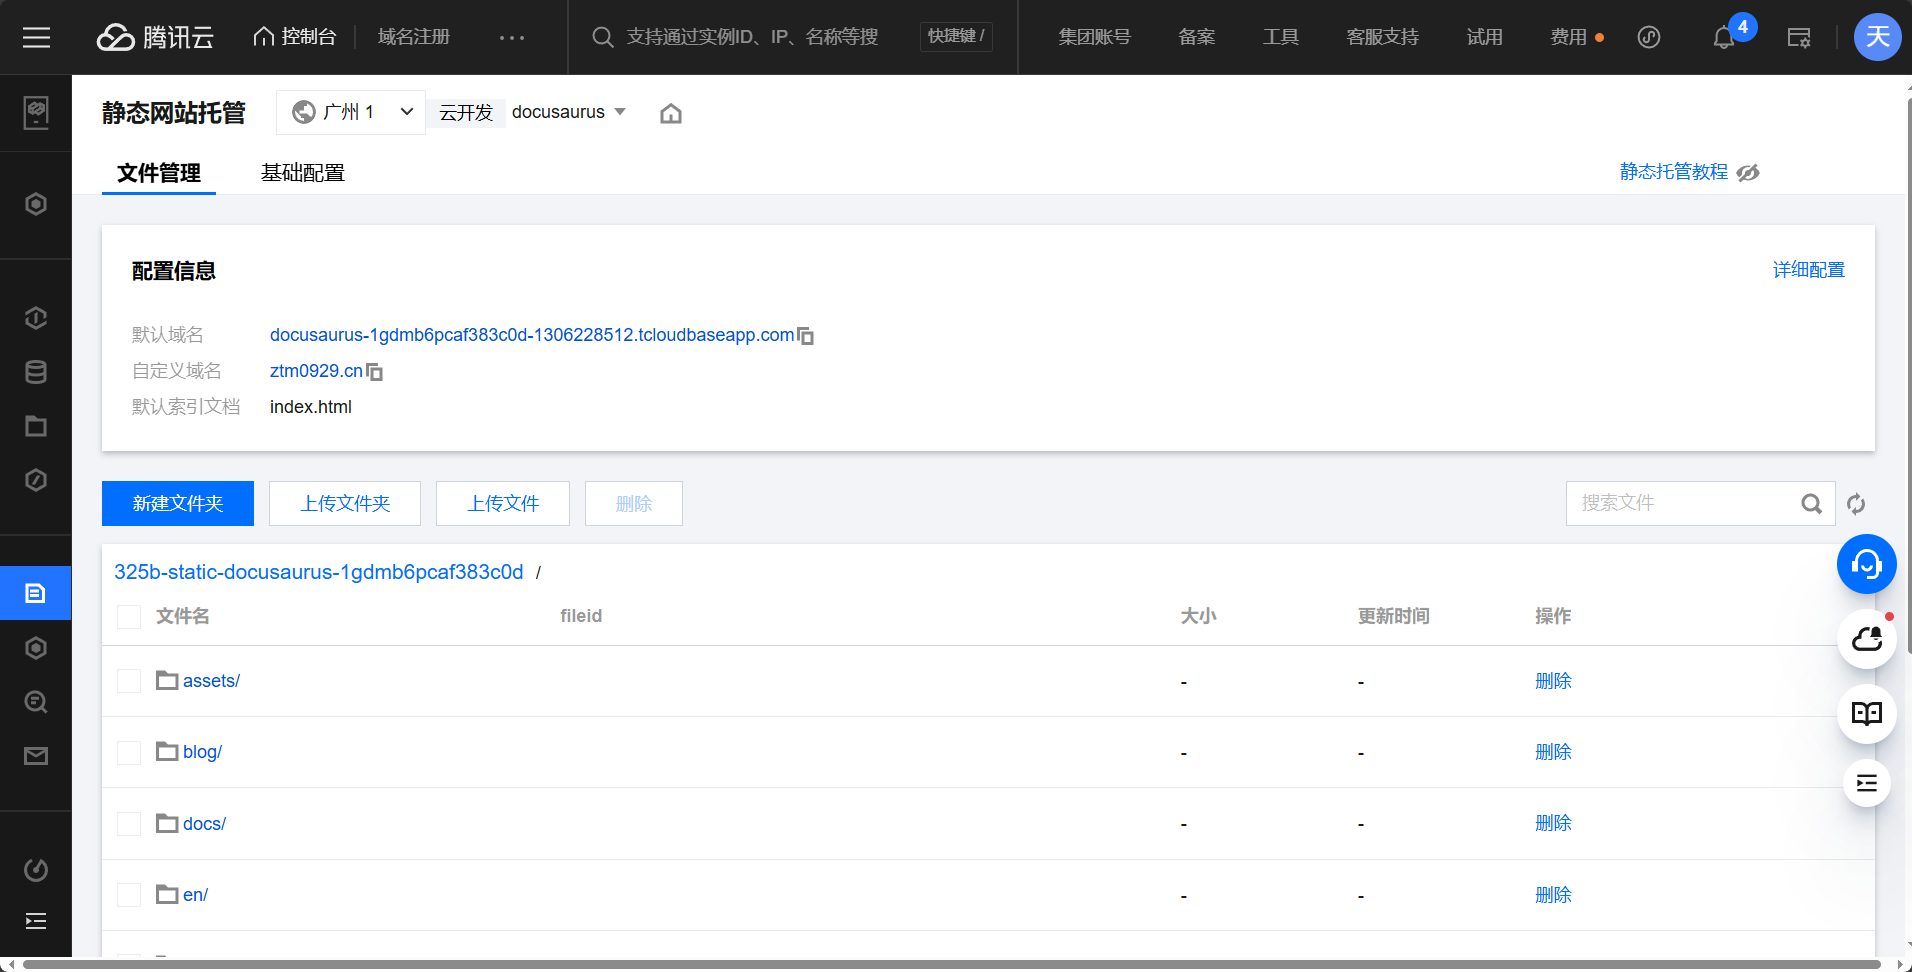Open the 控制台 console home

tap(294, 37)
